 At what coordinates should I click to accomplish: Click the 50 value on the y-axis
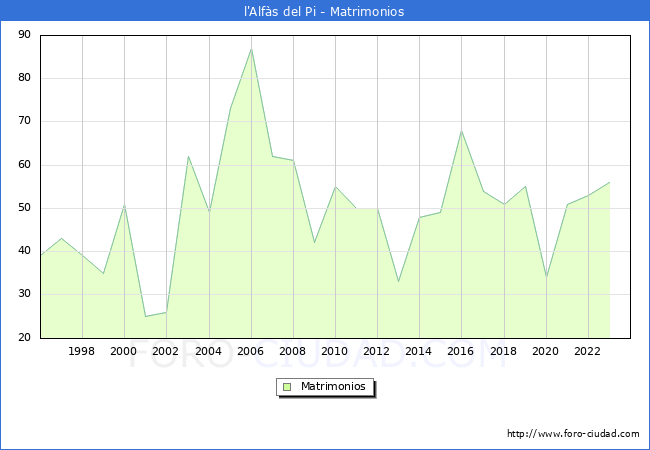click(x=24, y=208)
